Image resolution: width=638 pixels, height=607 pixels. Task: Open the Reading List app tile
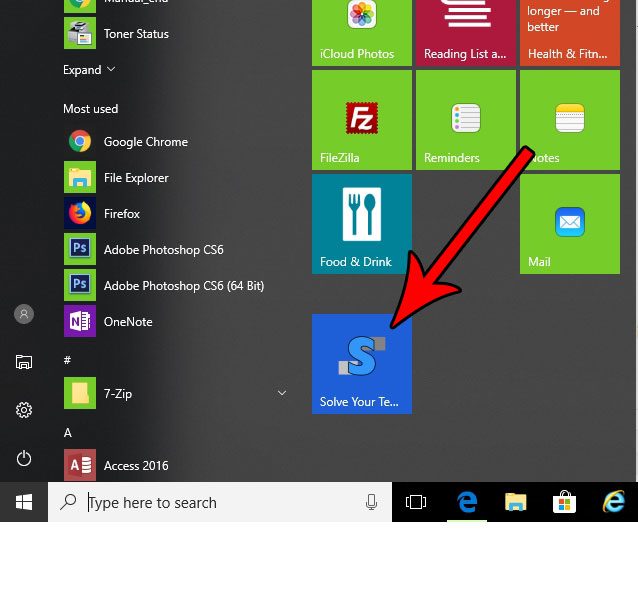(465, 30)
